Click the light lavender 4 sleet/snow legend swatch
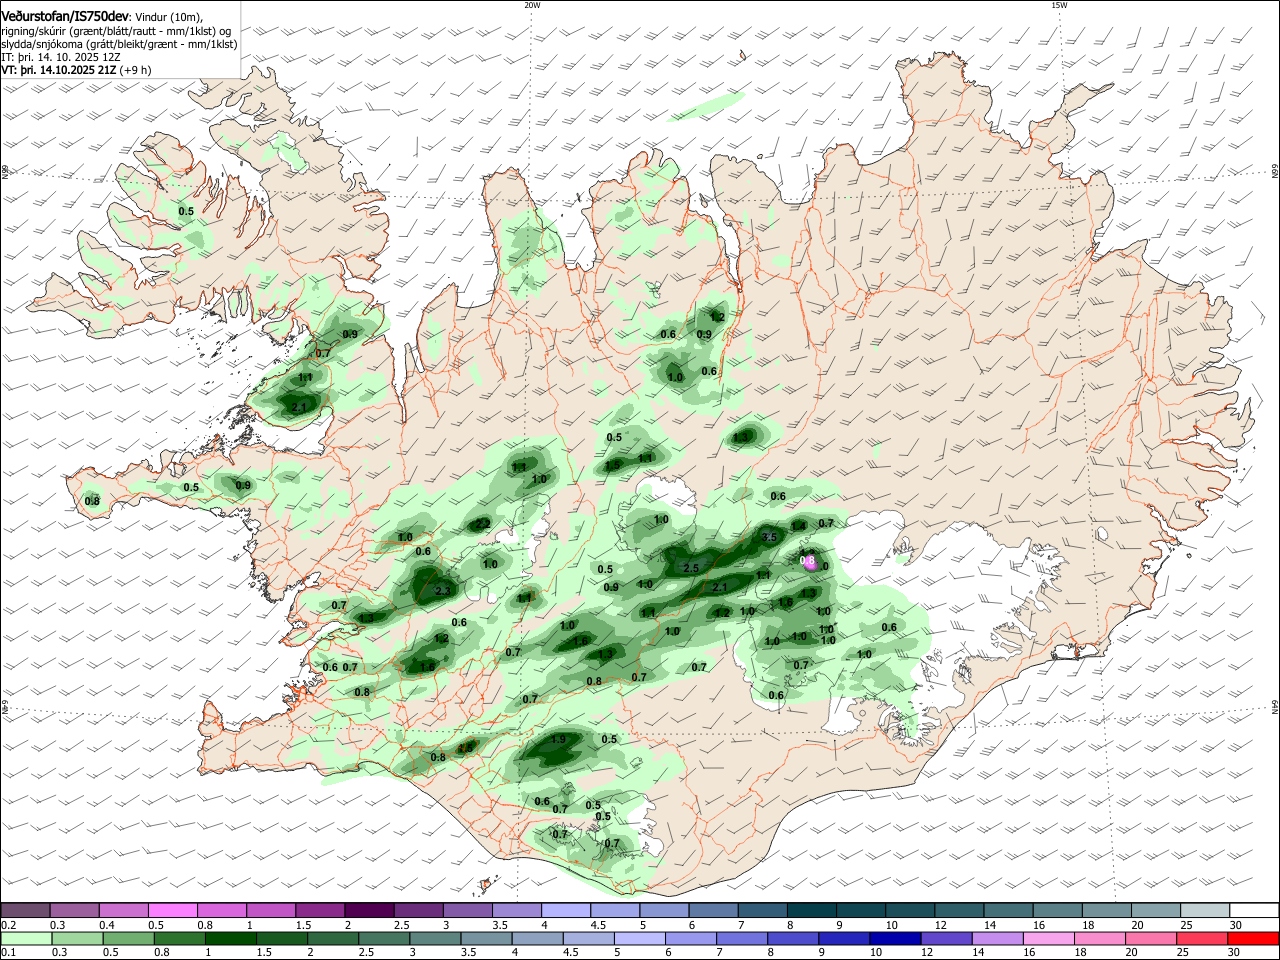 [x=566, y=910]
